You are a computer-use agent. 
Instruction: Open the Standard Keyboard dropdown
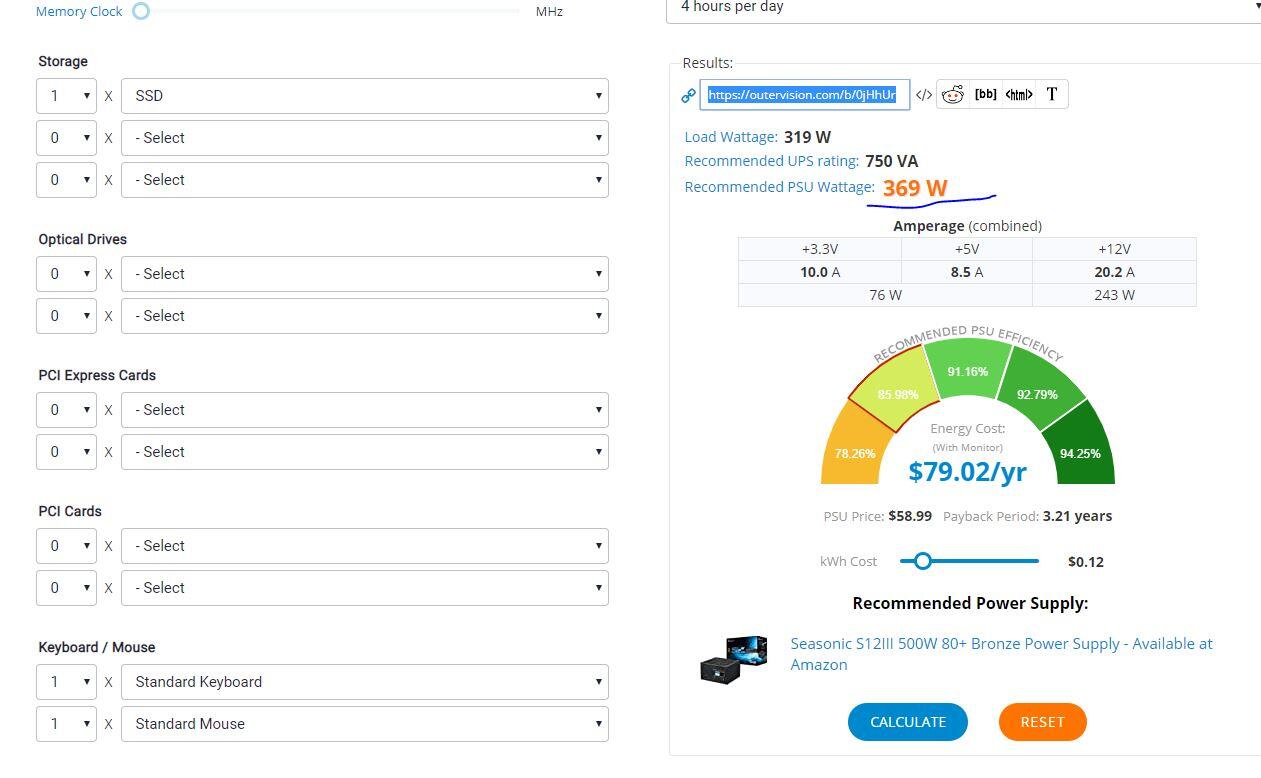364,682
